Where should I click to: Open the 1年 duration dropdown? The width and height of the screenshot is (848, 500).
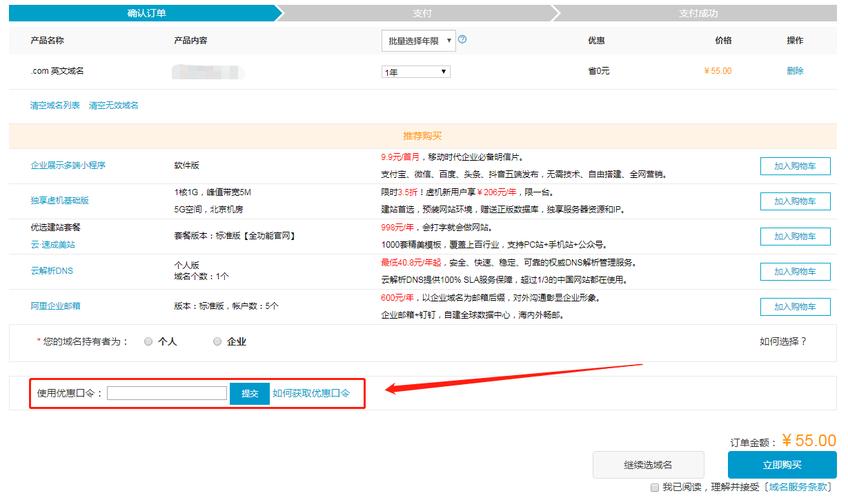pyautogui.click(x=416, y=71)
